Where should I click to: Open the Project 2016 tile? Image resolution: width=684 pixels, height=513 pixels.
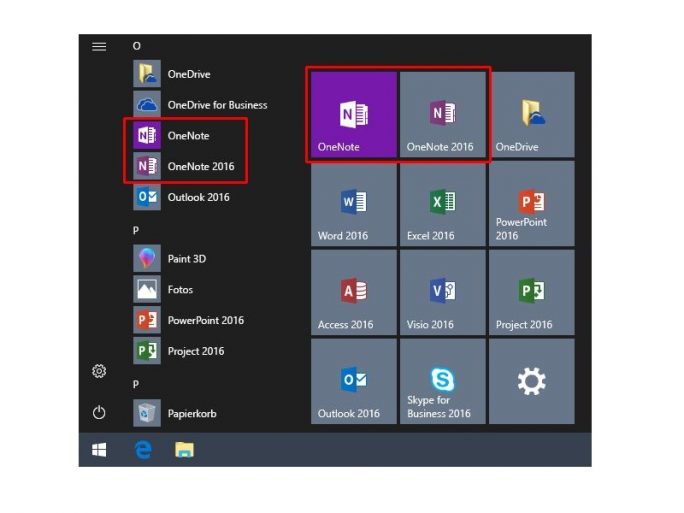coord(532,292)
